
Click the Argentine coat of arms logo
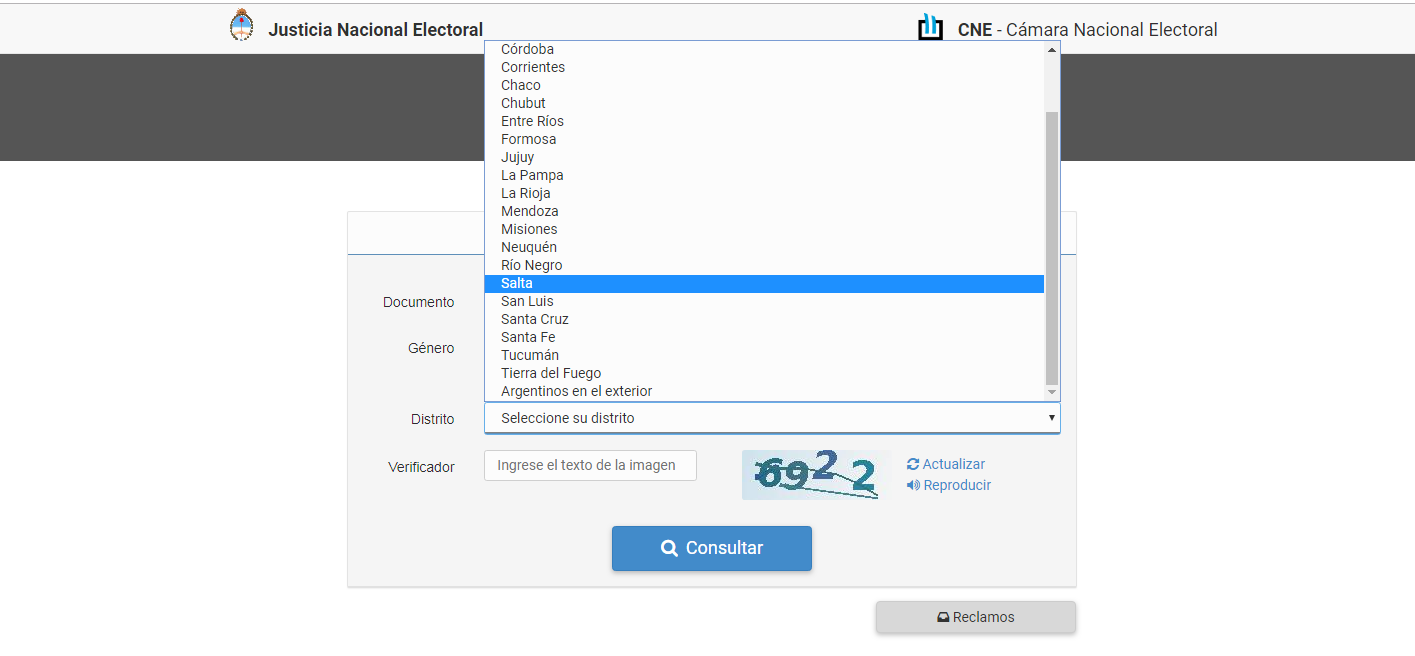tap(241, 26)
